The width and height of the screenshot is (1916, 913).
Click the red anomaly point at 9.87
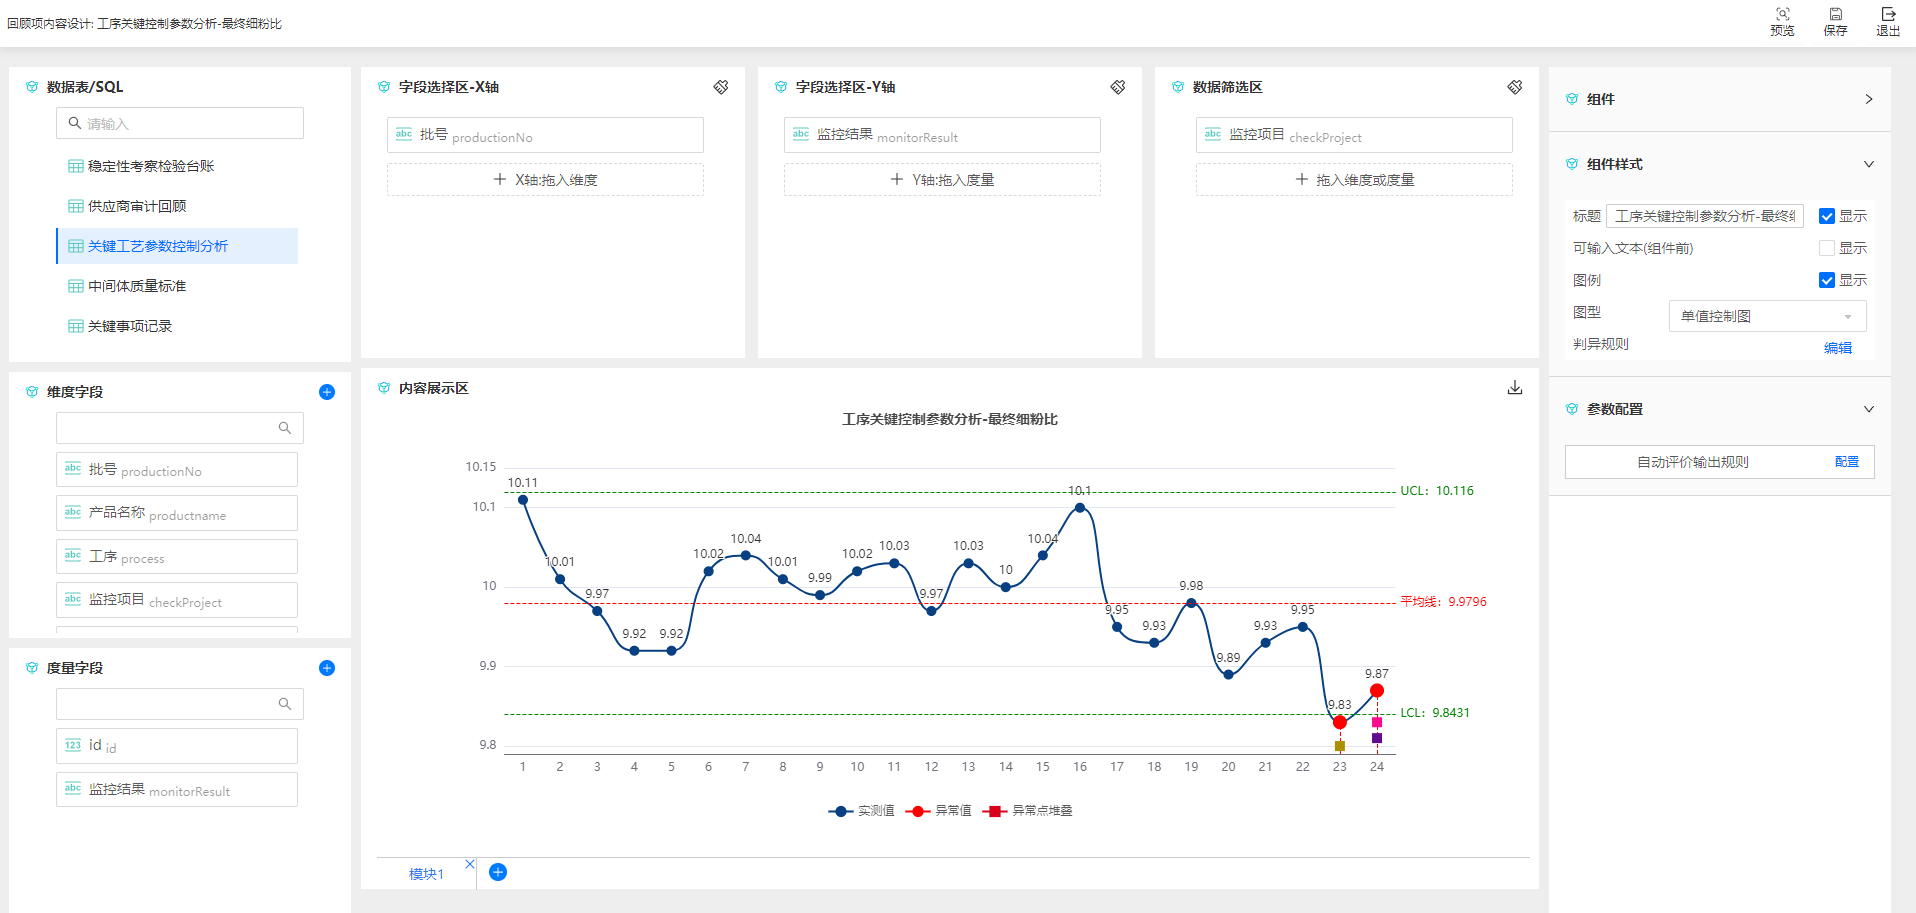pyautogui.click(x=1377, y=691)
